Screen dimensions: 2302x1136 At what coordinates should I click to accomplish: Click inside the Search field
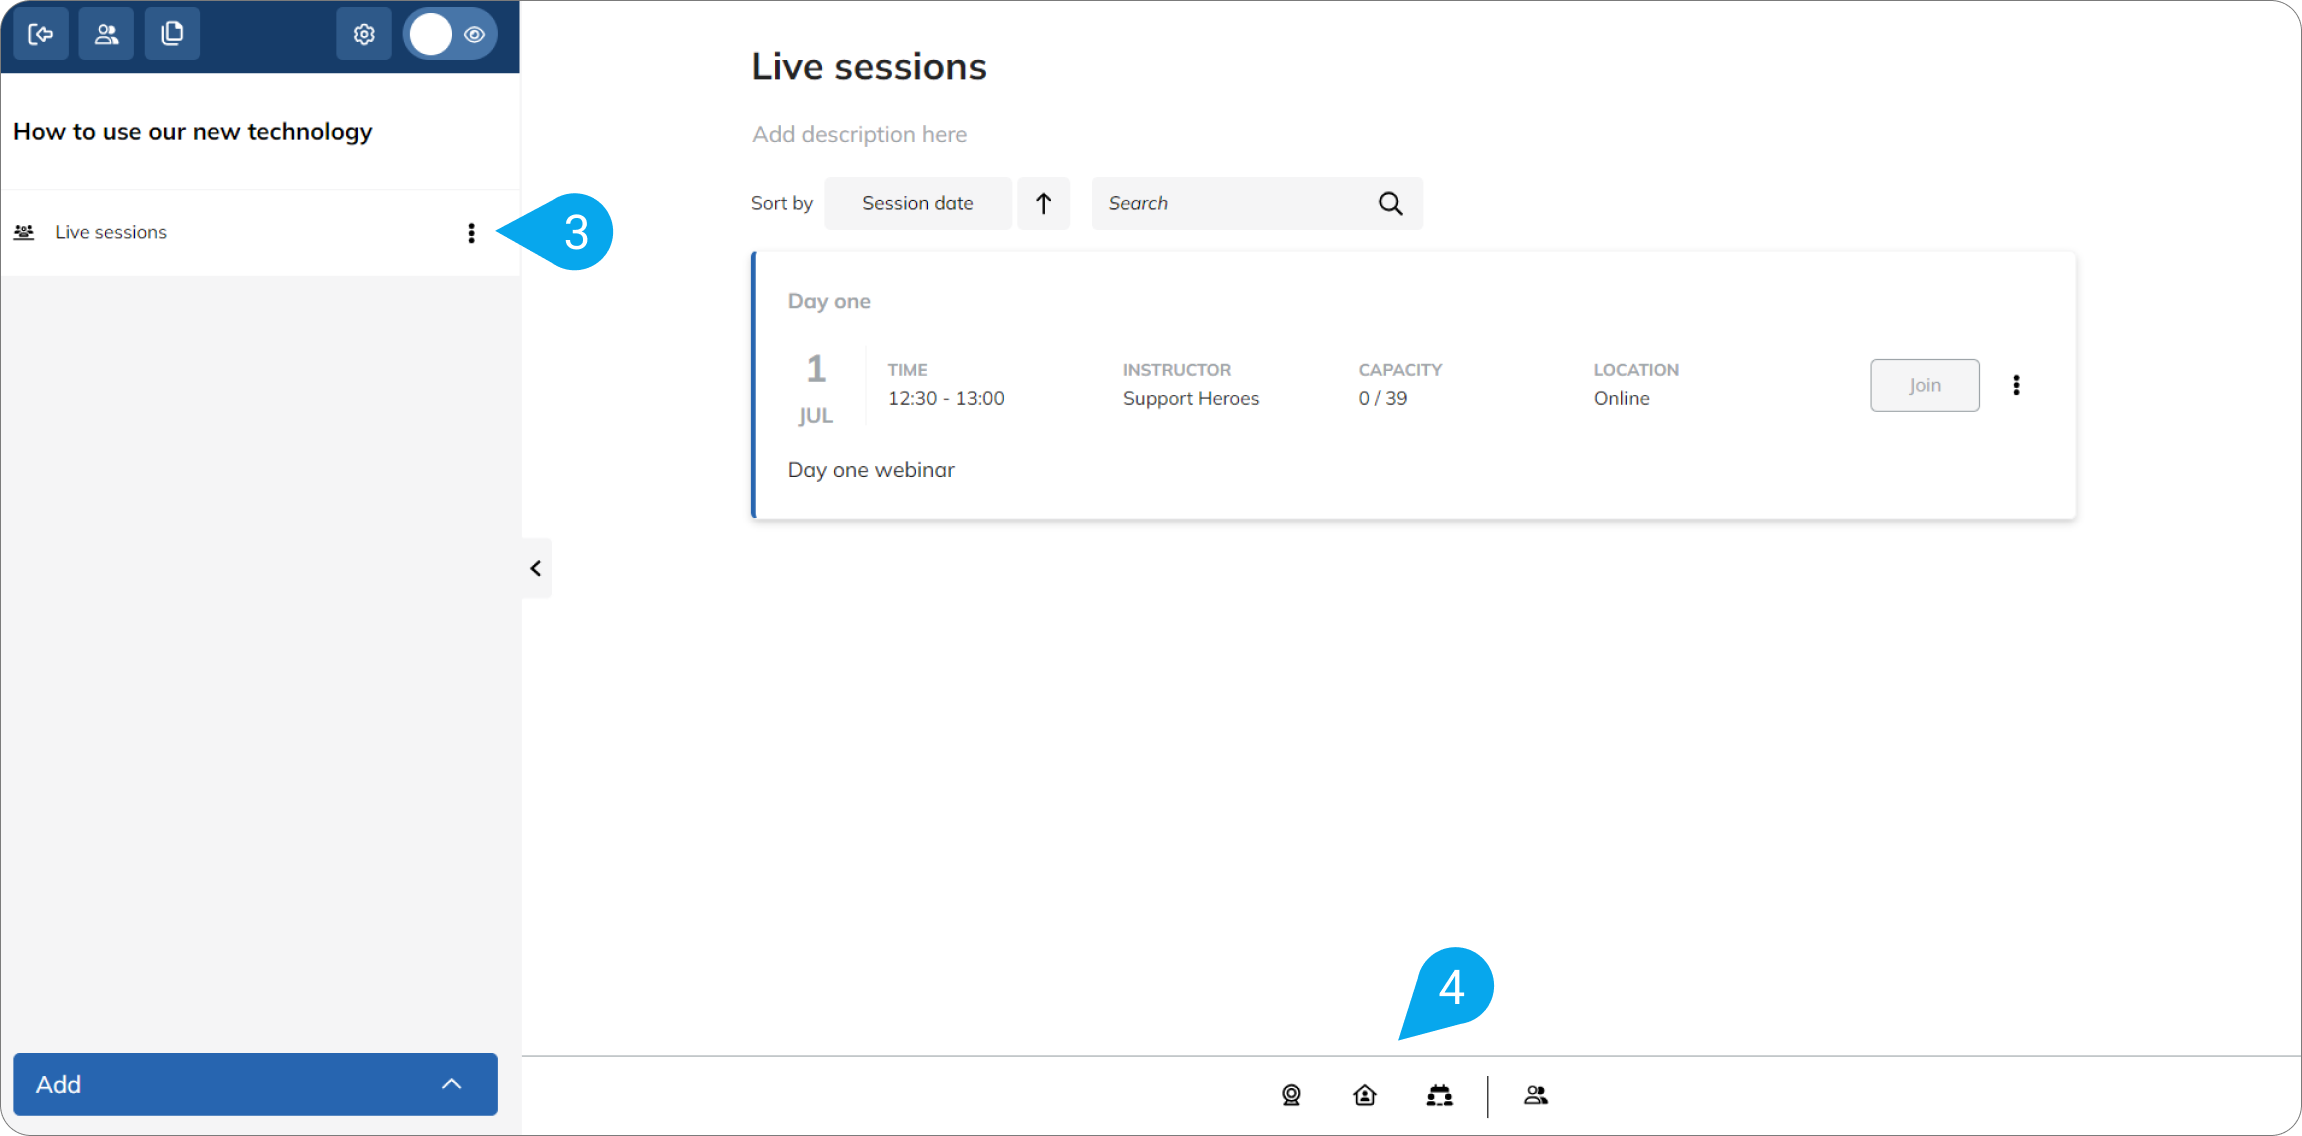click(1230, 203)
